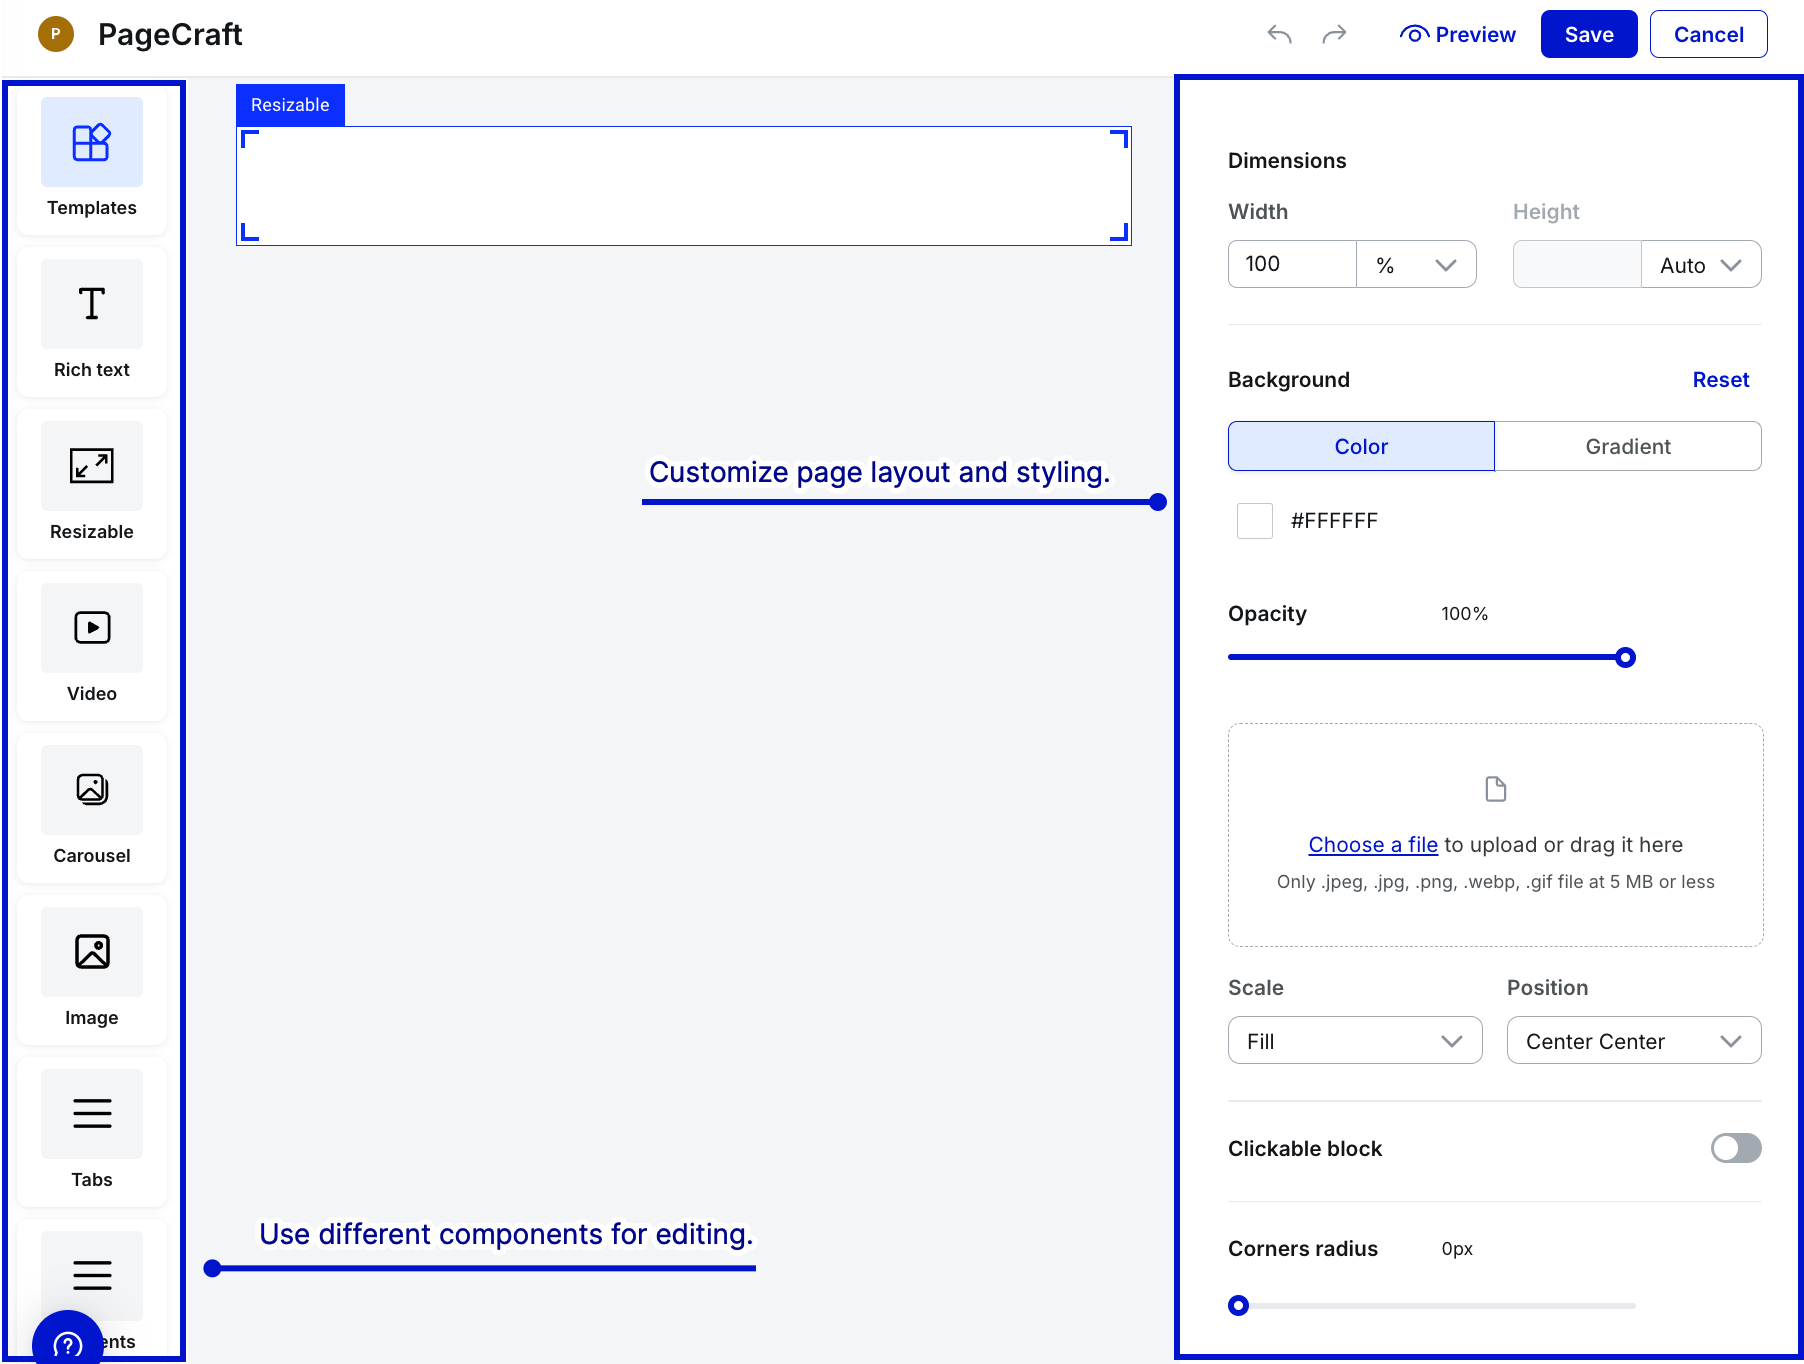Expand the Height Auto dropdown

pos(1700,265)
